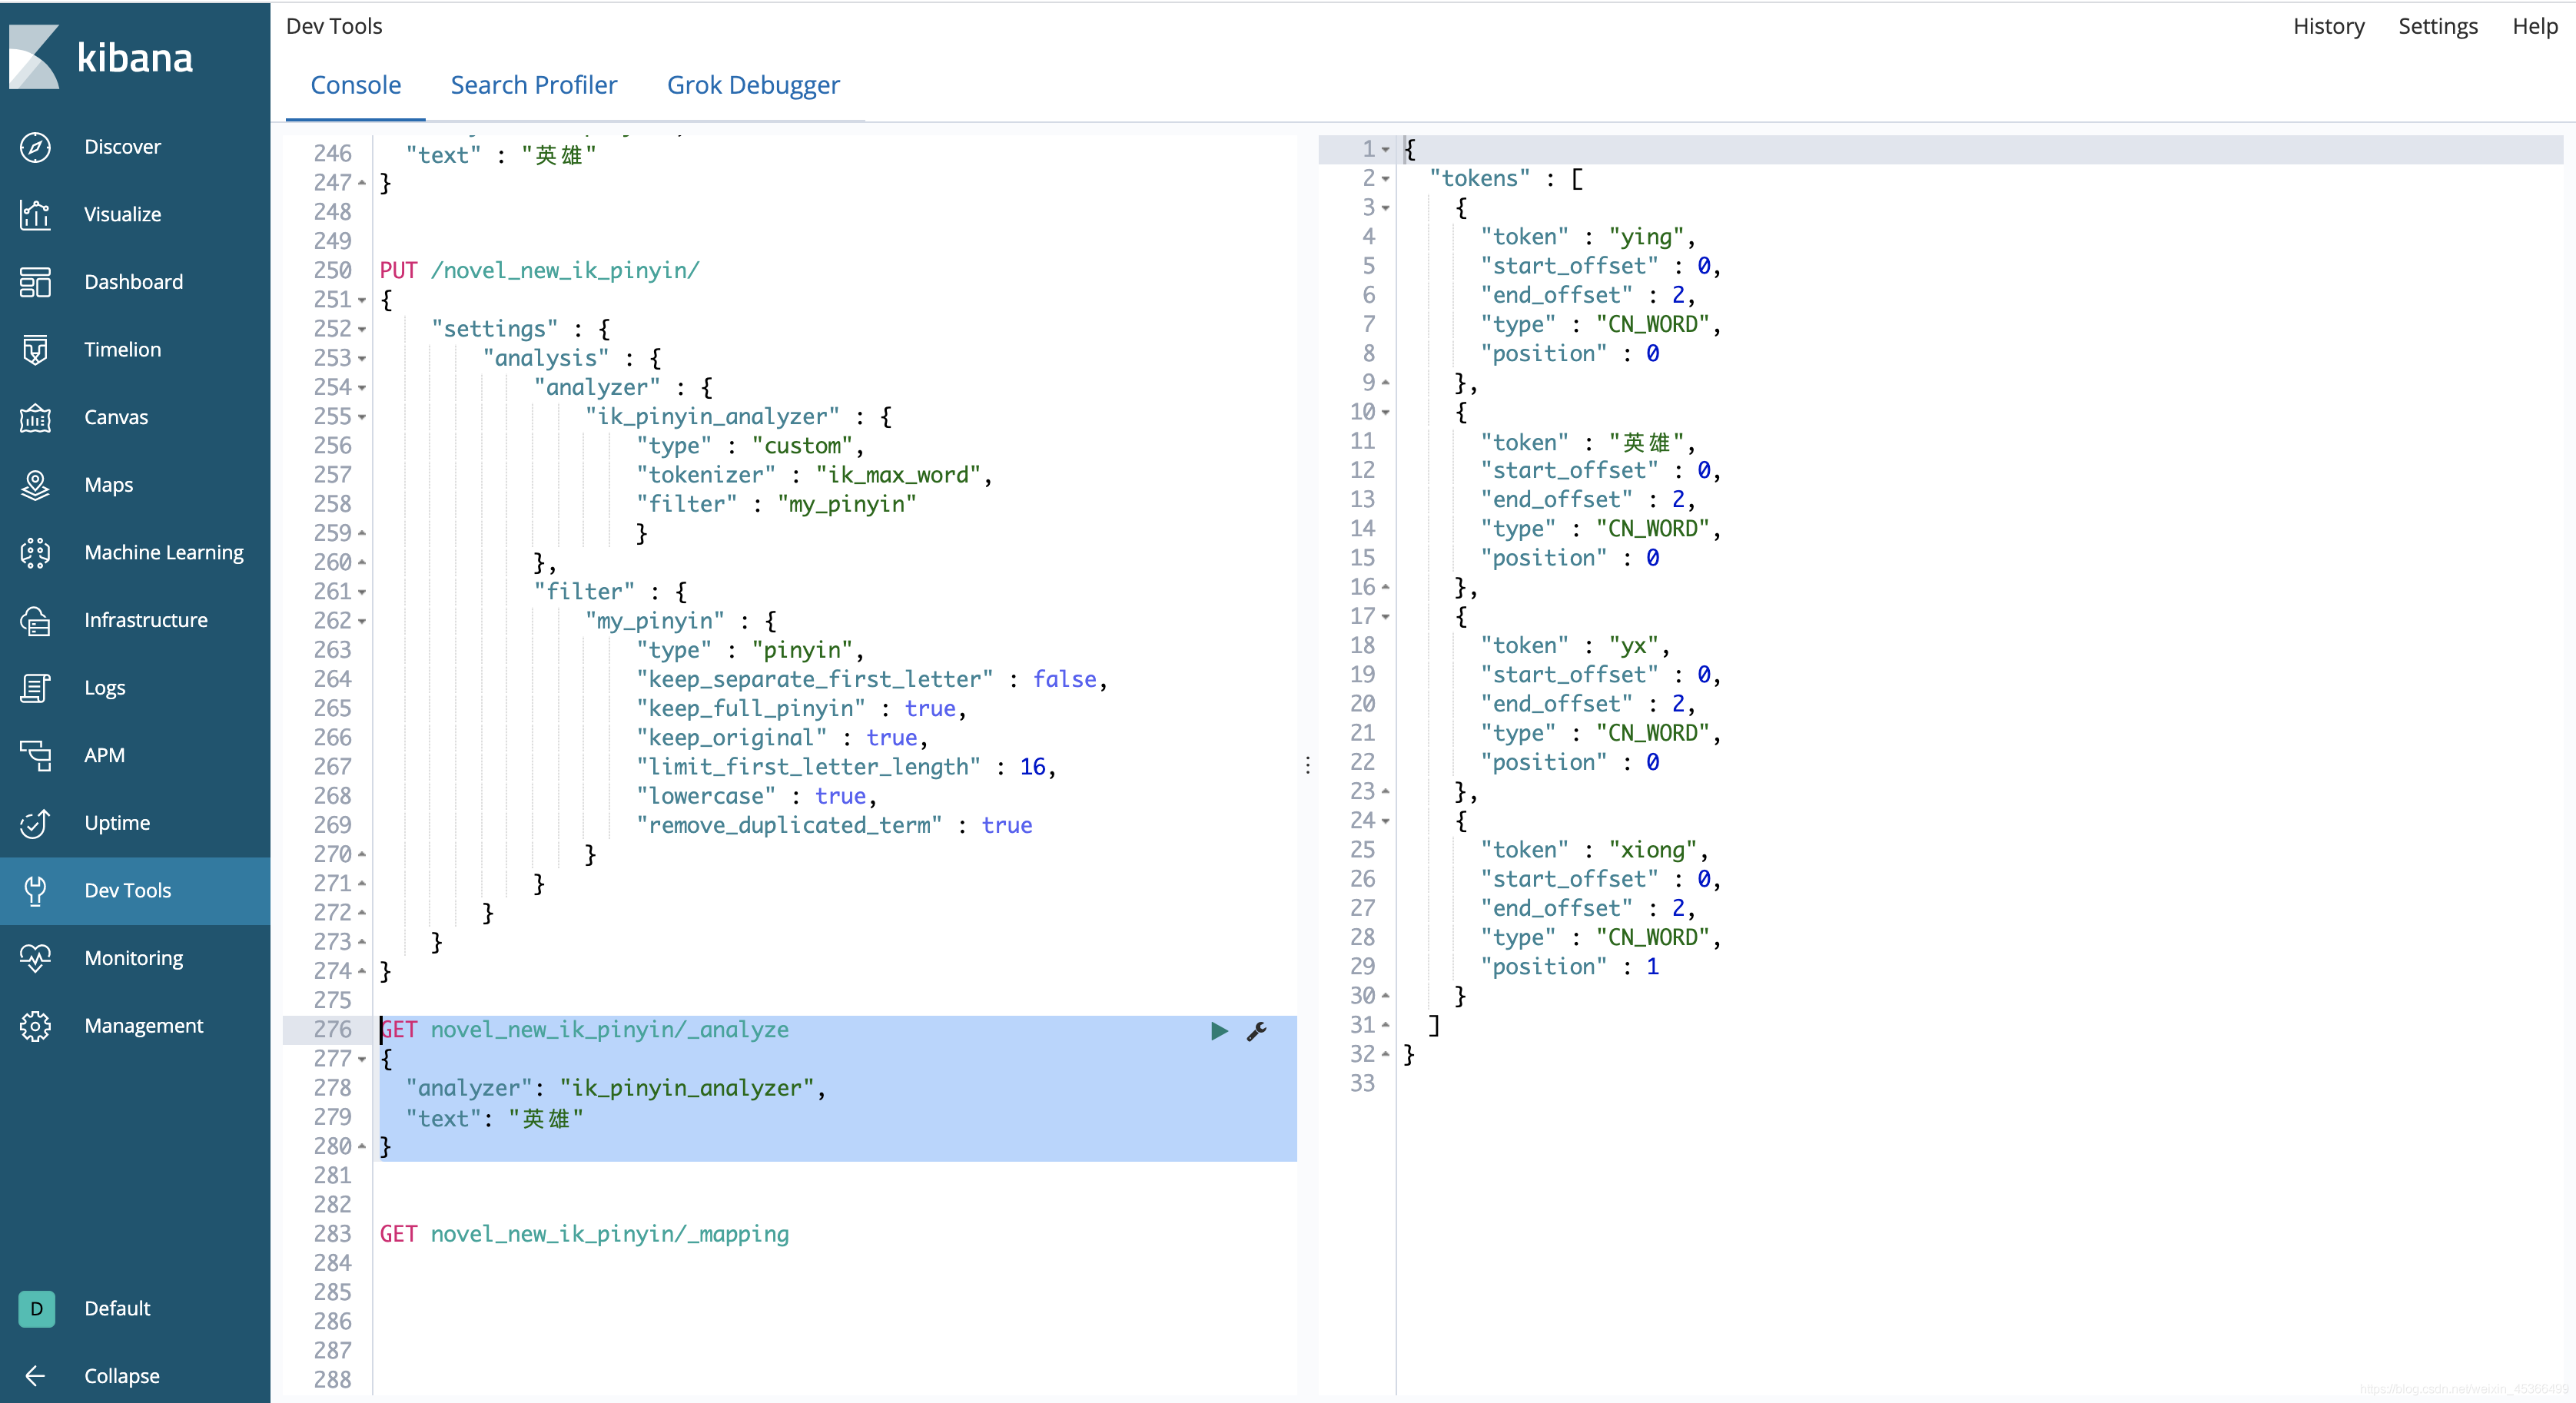Open Management settings page
Viewport: 2576px width, 1403px height.
[143, 1025]
